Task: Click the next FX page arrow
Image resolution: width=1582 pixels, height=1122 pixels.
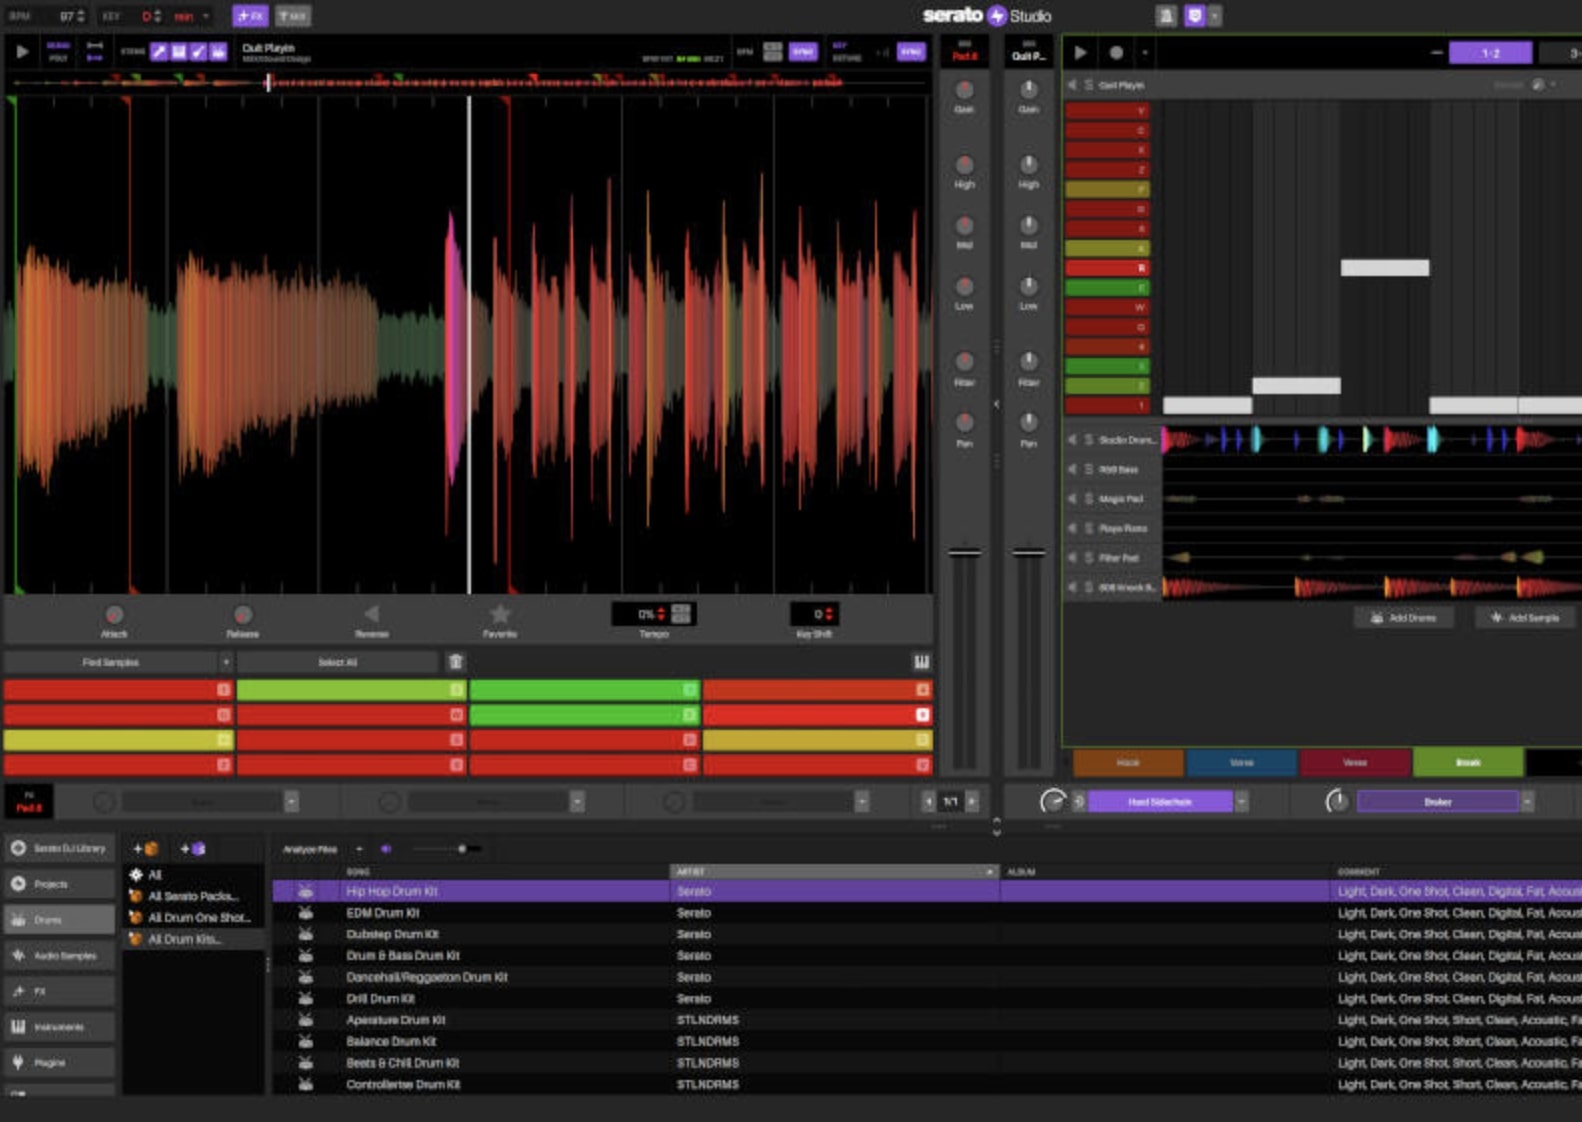Action: (x=972, y=802)
